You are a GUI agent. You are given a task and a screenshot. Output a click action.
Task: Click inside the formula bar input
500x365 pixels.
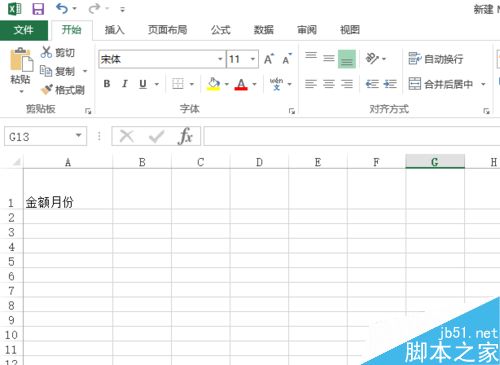[x=352, y=136]
